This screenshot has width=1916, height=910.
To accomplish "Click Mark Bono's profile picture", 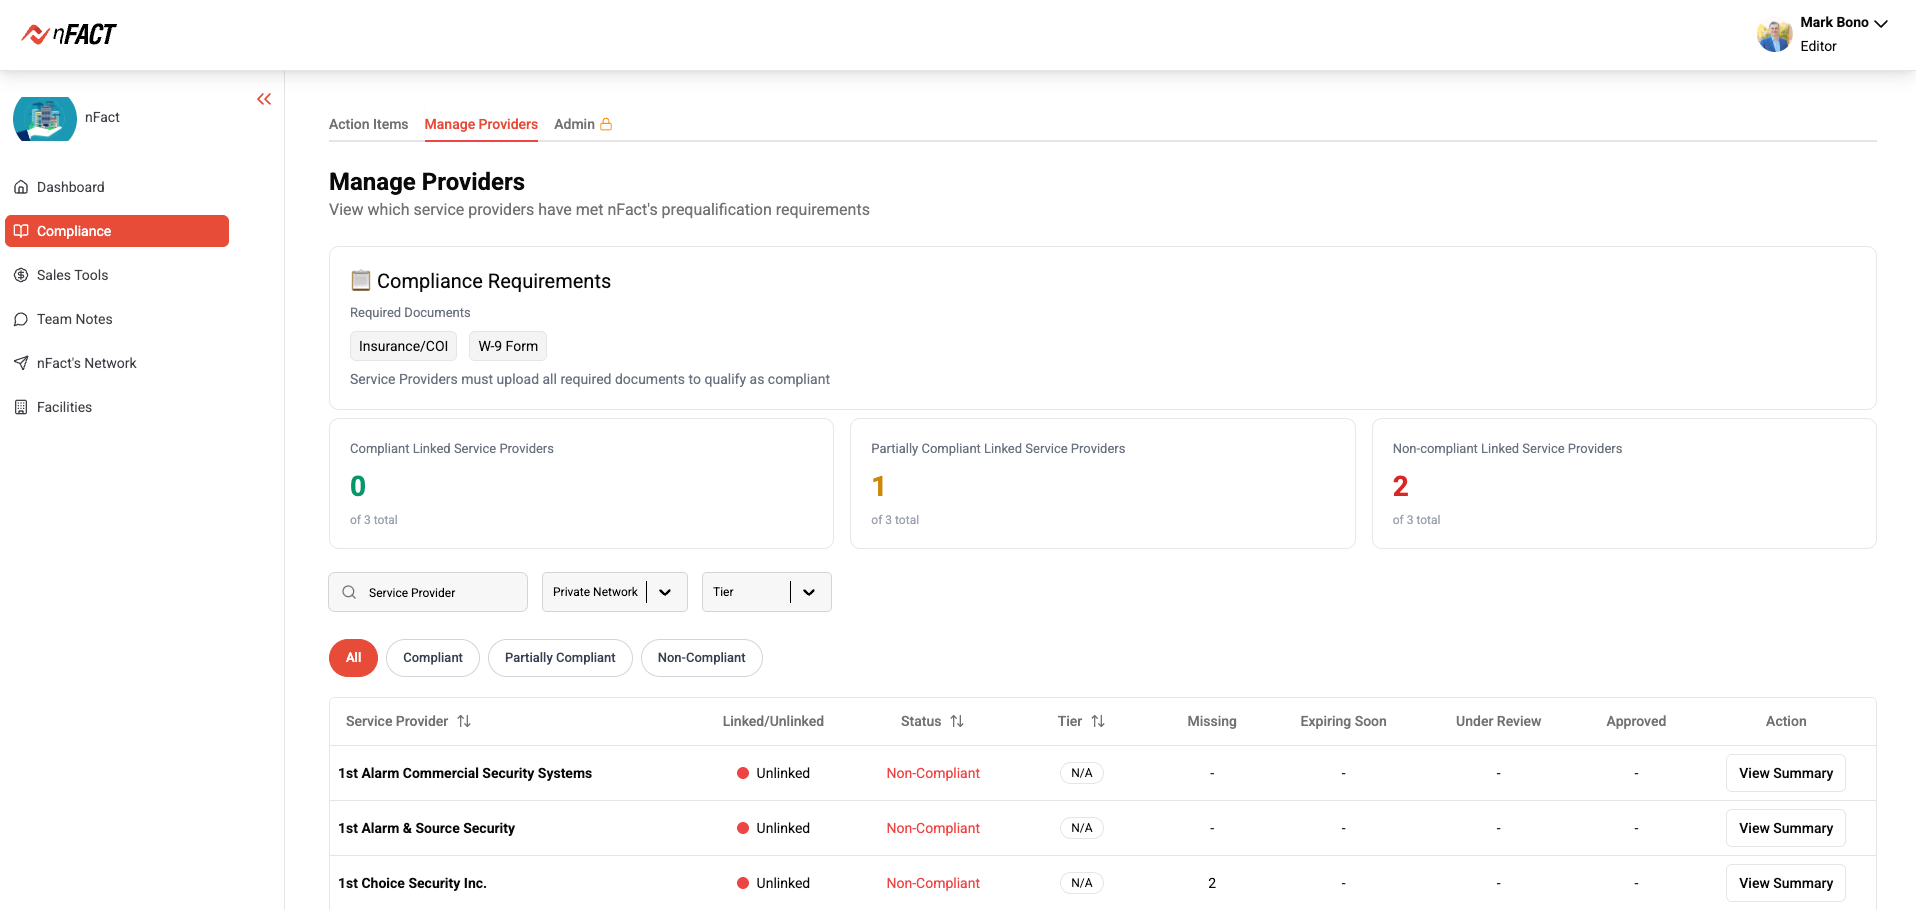I will [1775, 35].
